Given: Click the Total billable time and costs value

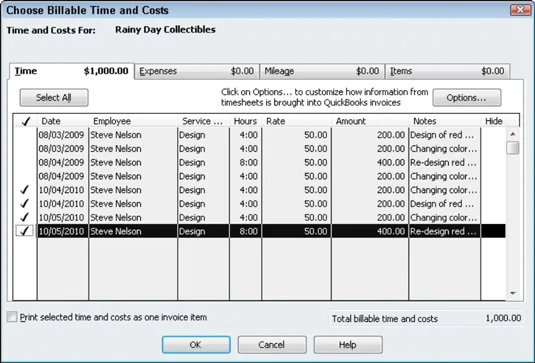Looking at the screenshot, I should point(503,318).
